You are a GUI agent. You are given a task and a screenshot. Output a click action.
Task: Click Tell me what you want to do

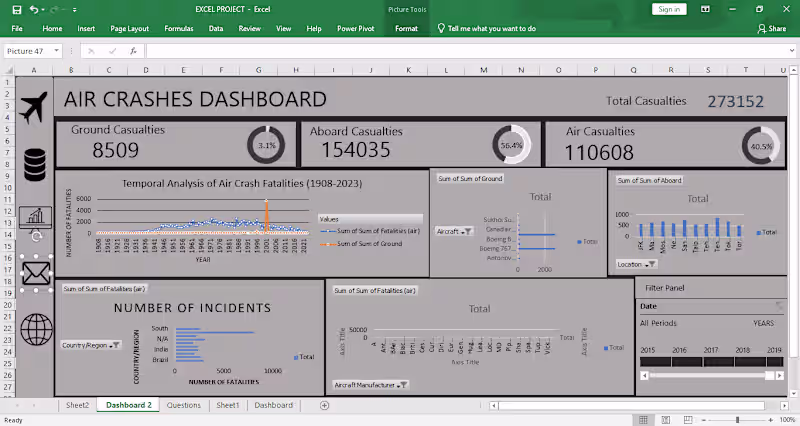tap(492, 29)
